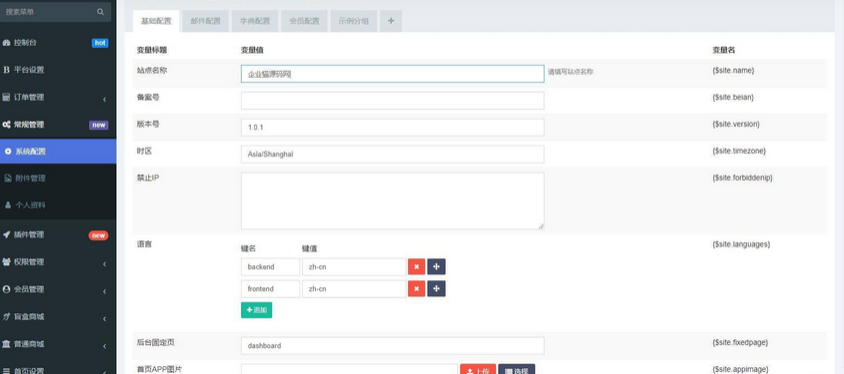Click the purple new badge beside 常规管理
Viewport: 844px width, 374px height.
tap(99, 125)
